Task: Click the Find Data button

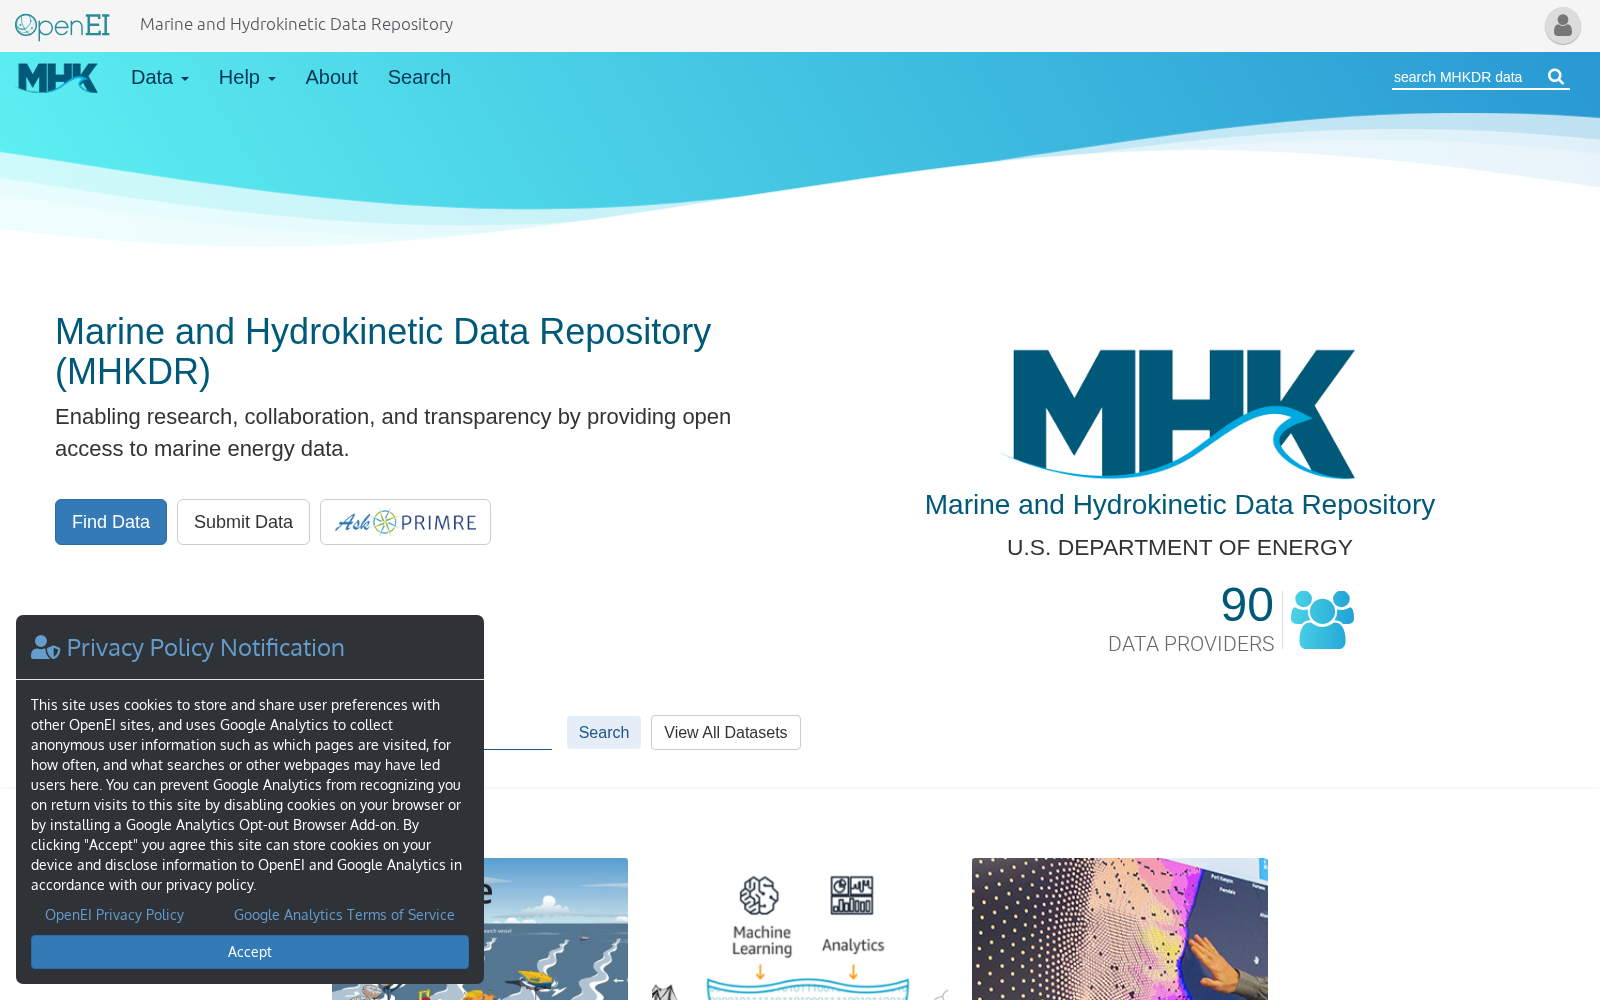Action: 111,522
